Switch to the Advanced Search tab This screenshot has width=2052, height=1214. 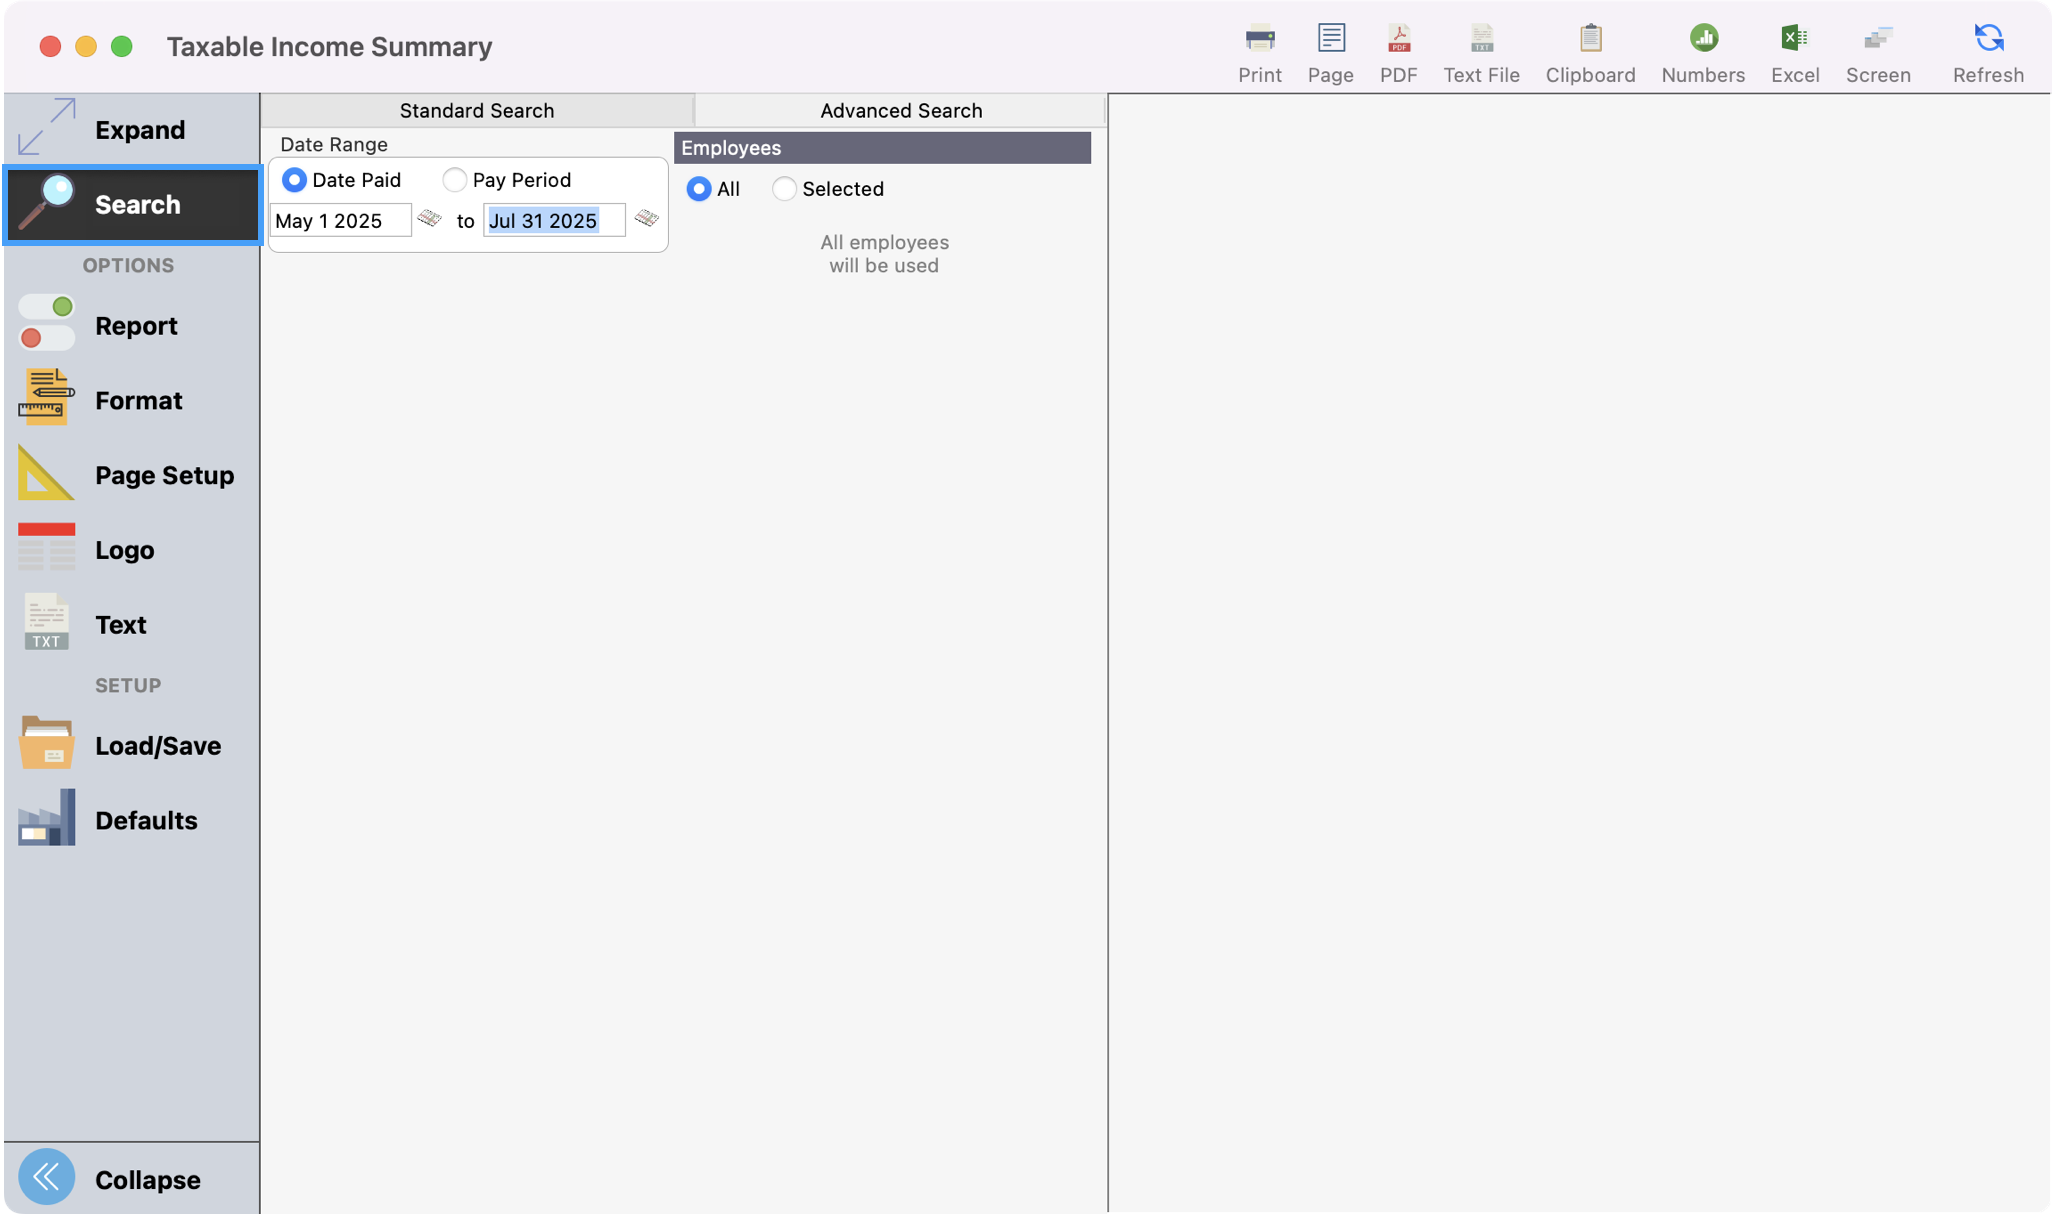pyautogui.click(x=899, y=110)
